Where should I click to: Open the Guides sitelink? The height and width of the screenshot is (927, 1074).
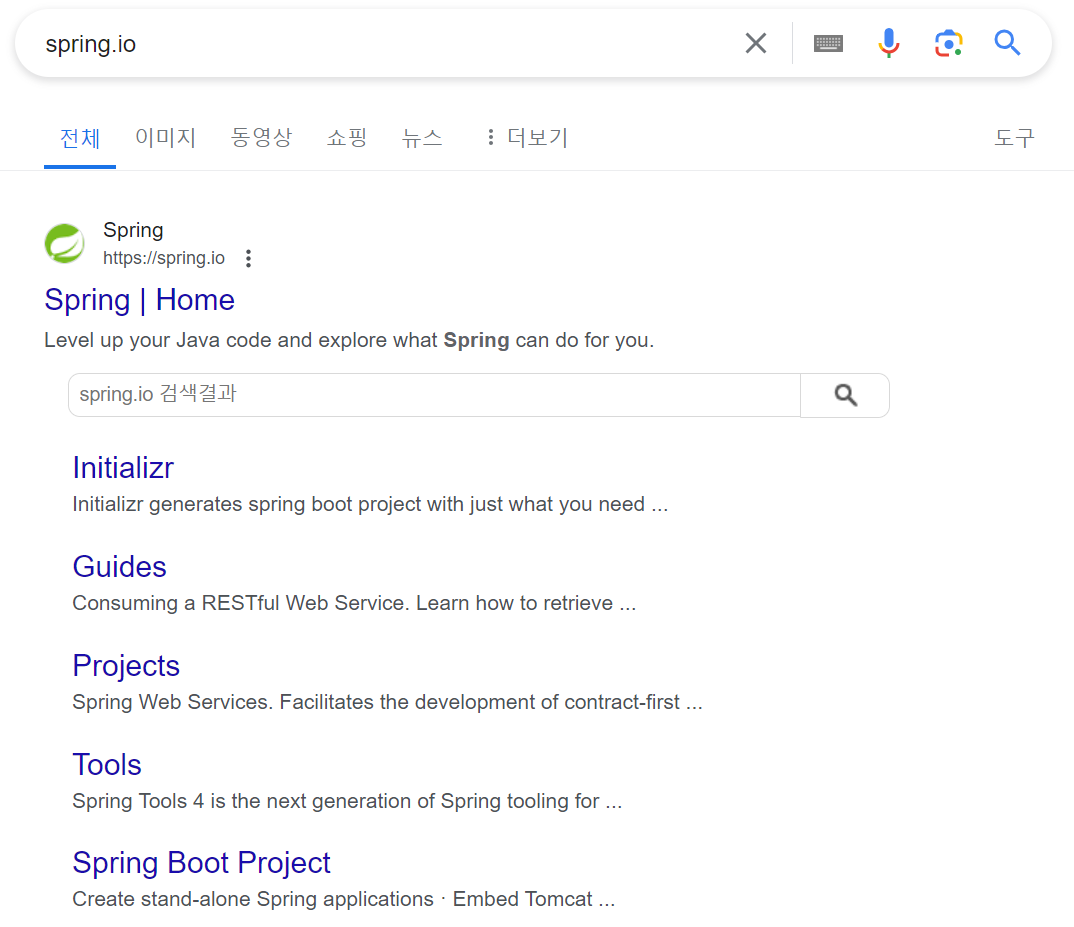click(x=120, y=567)
